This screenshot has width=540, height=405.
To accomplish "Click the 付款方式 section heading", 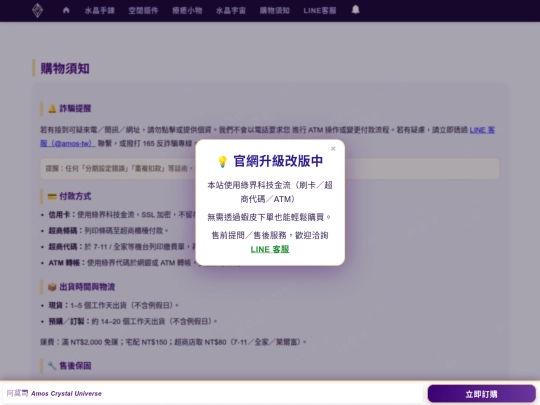I will tap(75, 196).
